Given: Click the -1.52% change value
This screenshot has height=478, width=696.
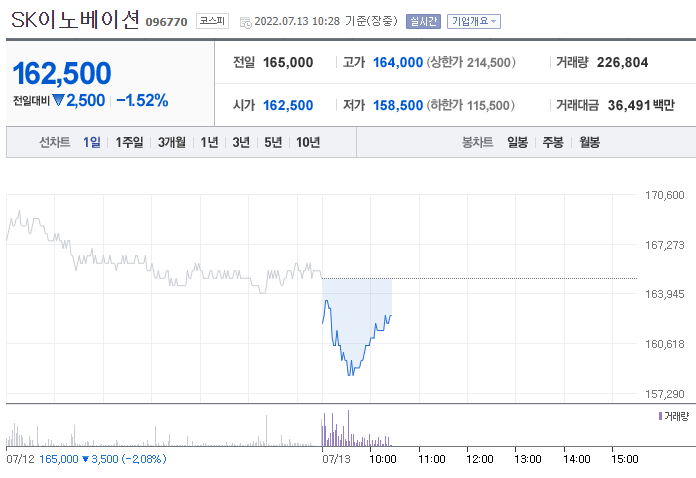Looking at the screenshot, I should [x=142, y=100].
